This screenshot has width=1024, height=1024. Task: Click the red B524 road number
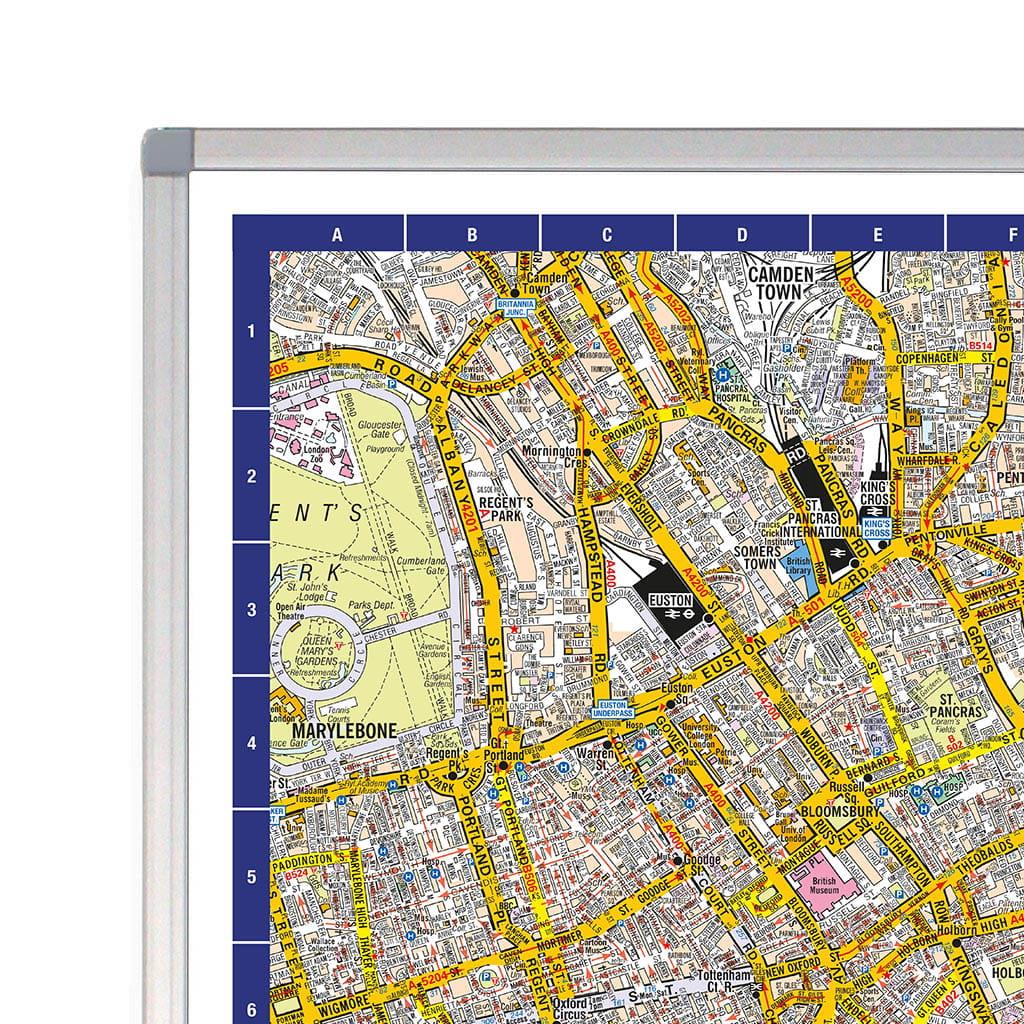pos(296,873)
